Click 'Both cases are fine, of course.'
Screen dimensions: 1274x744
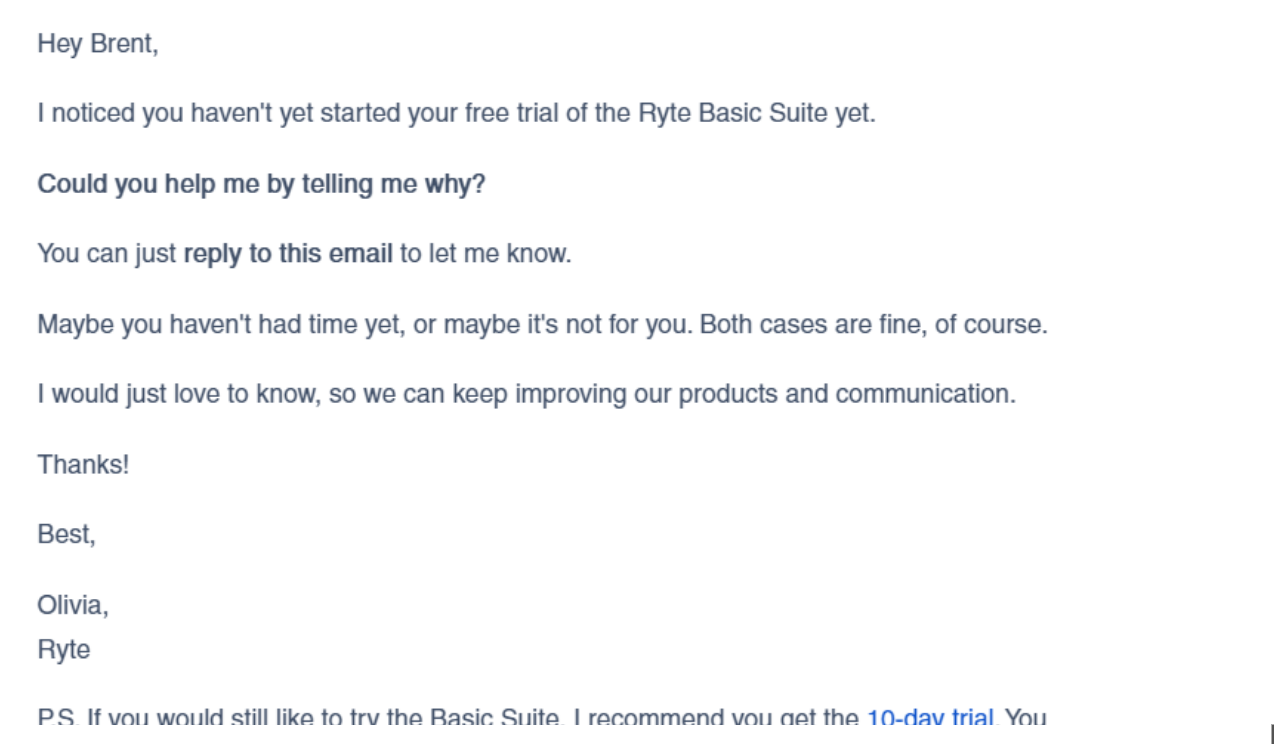[x=873, y=325]
